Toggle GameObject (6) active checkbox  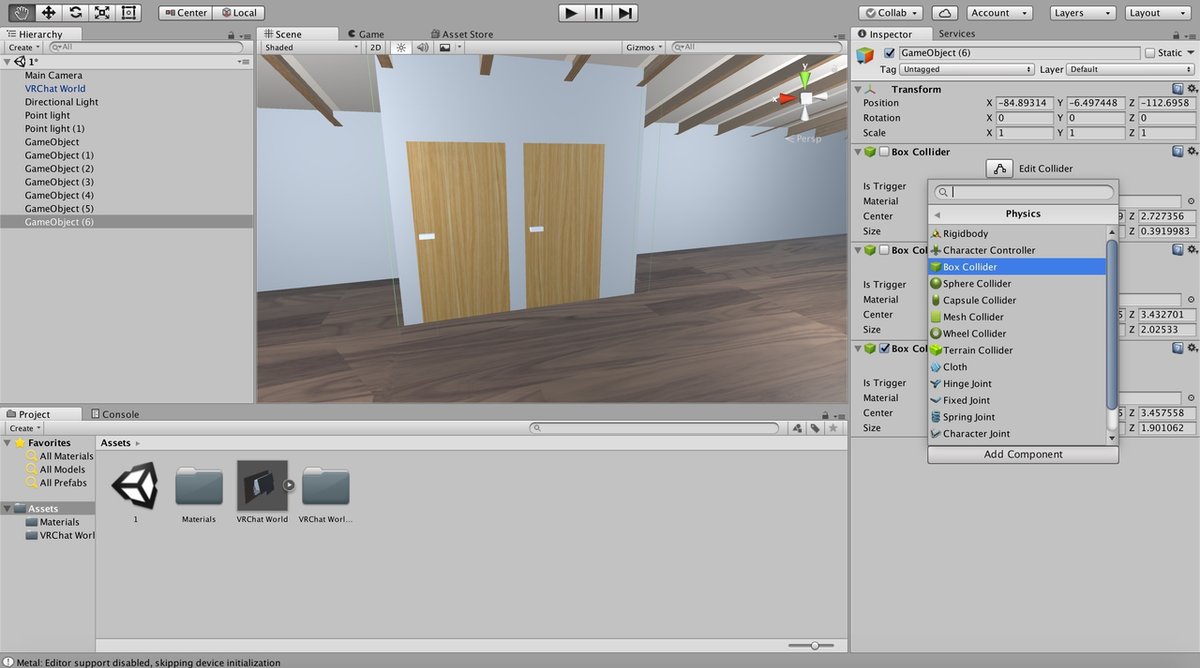tap(889, 53)
